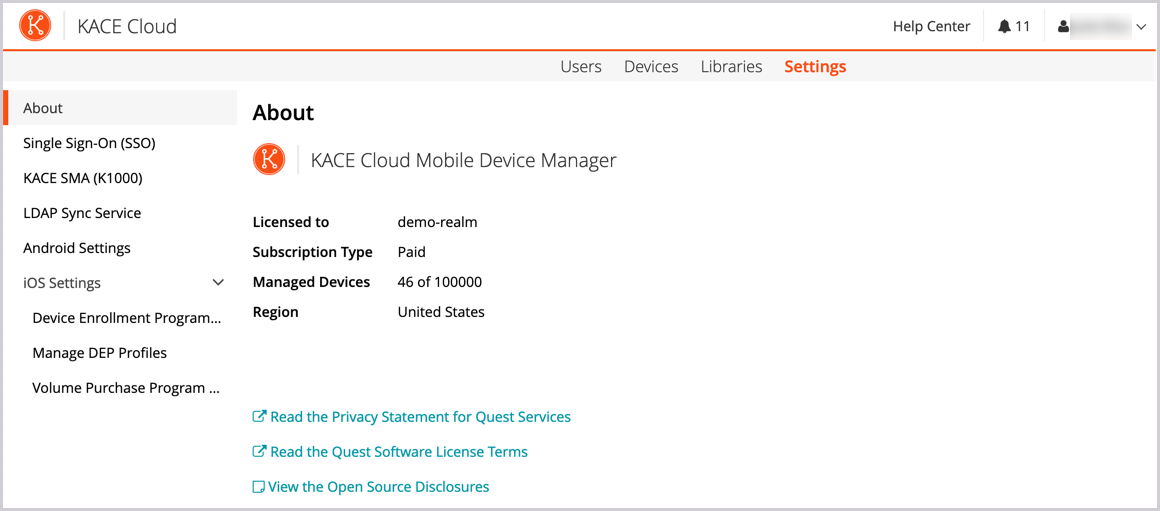
Task: Select Single Sign-On (SSO) in sidebar
Action: 89,143
